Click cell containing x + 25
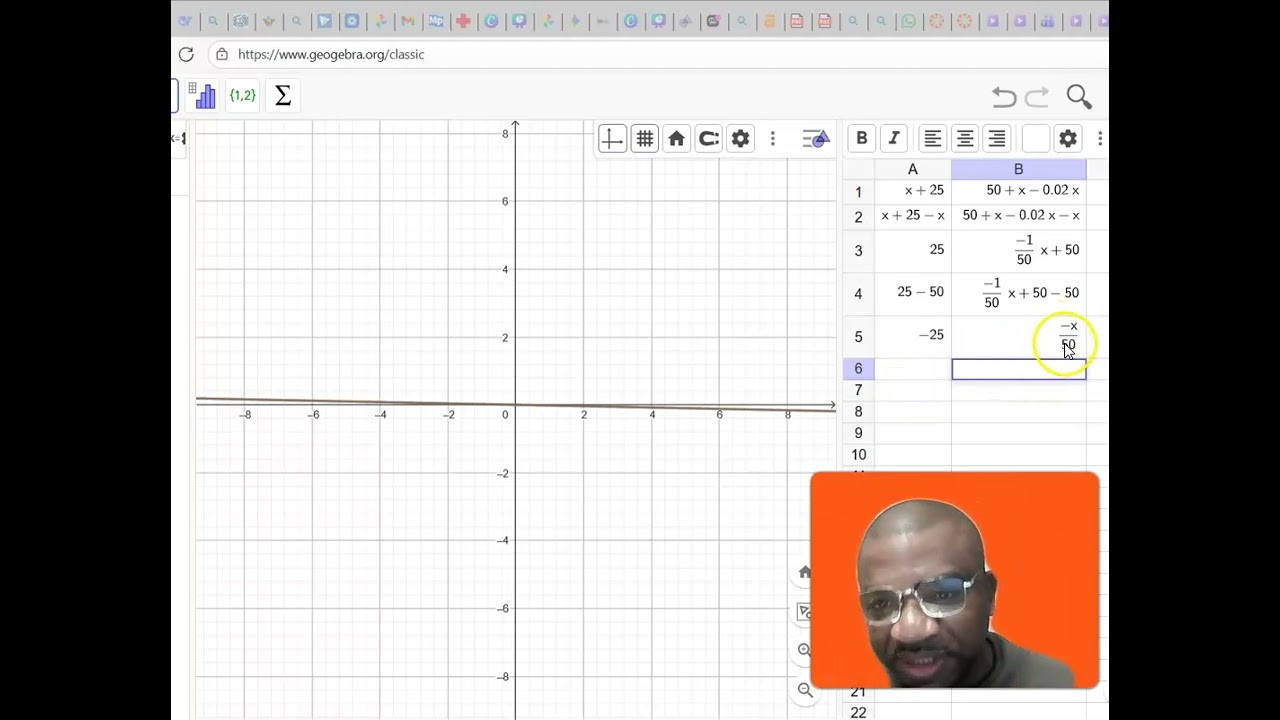 click(913, 191)
